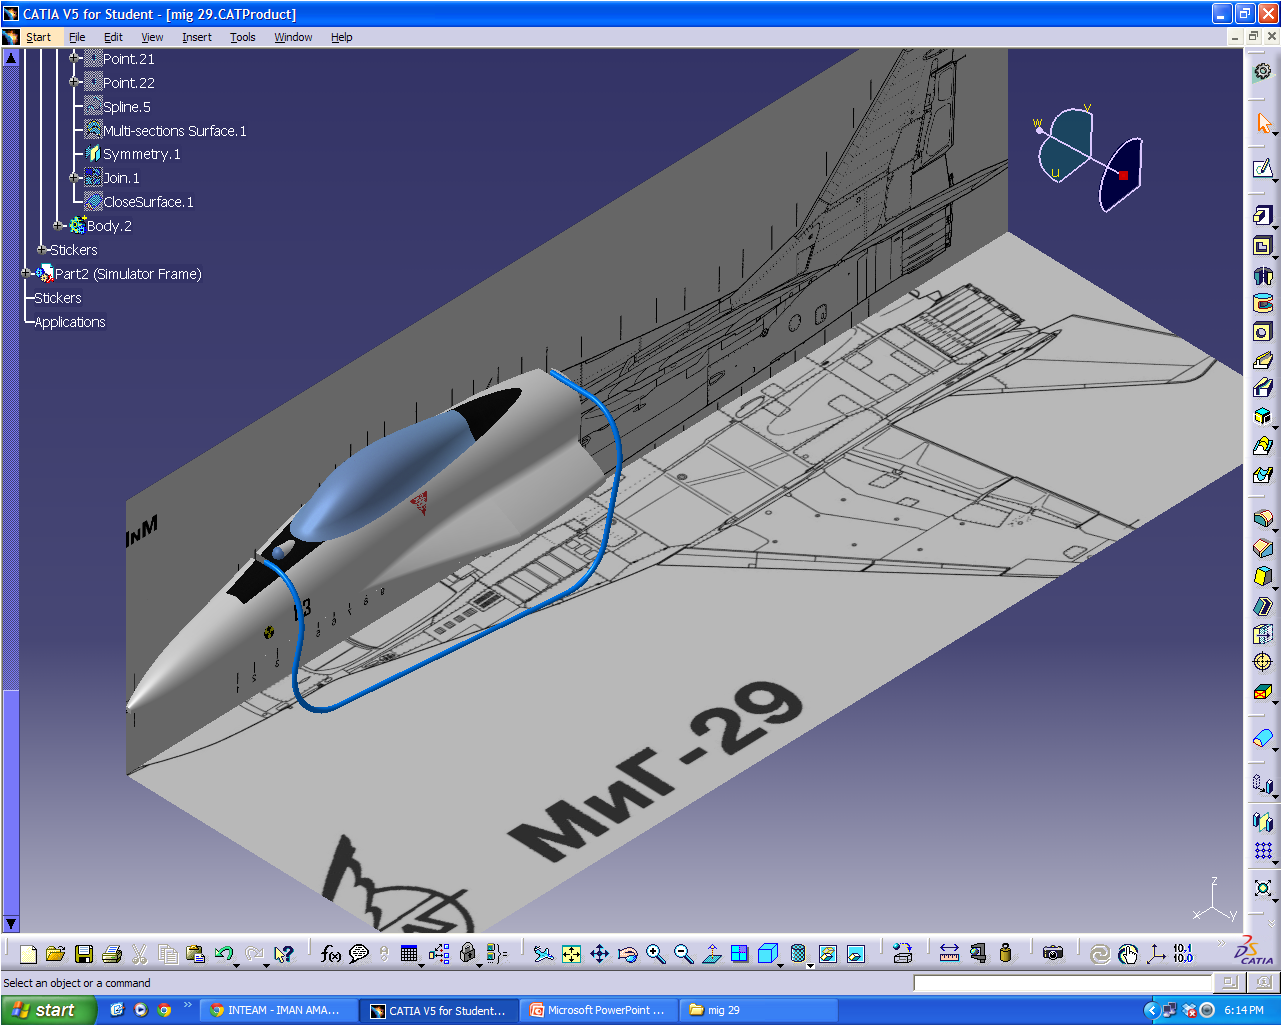Select Spline.5 in the tree
Screen dimensions: 1282x1026
[127, 107]
